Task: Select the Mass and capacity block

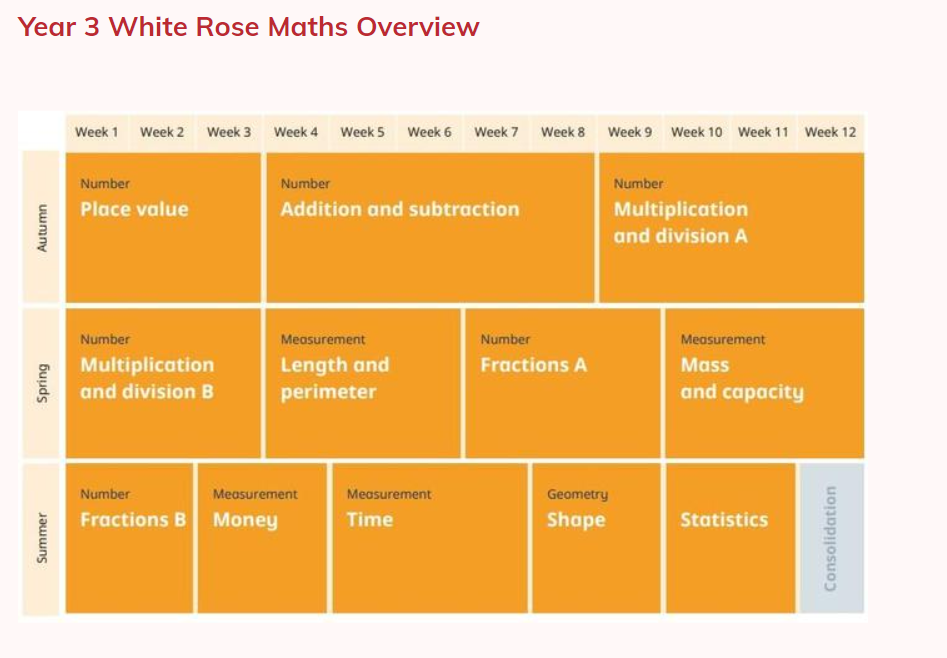Action: coord(764,383)
